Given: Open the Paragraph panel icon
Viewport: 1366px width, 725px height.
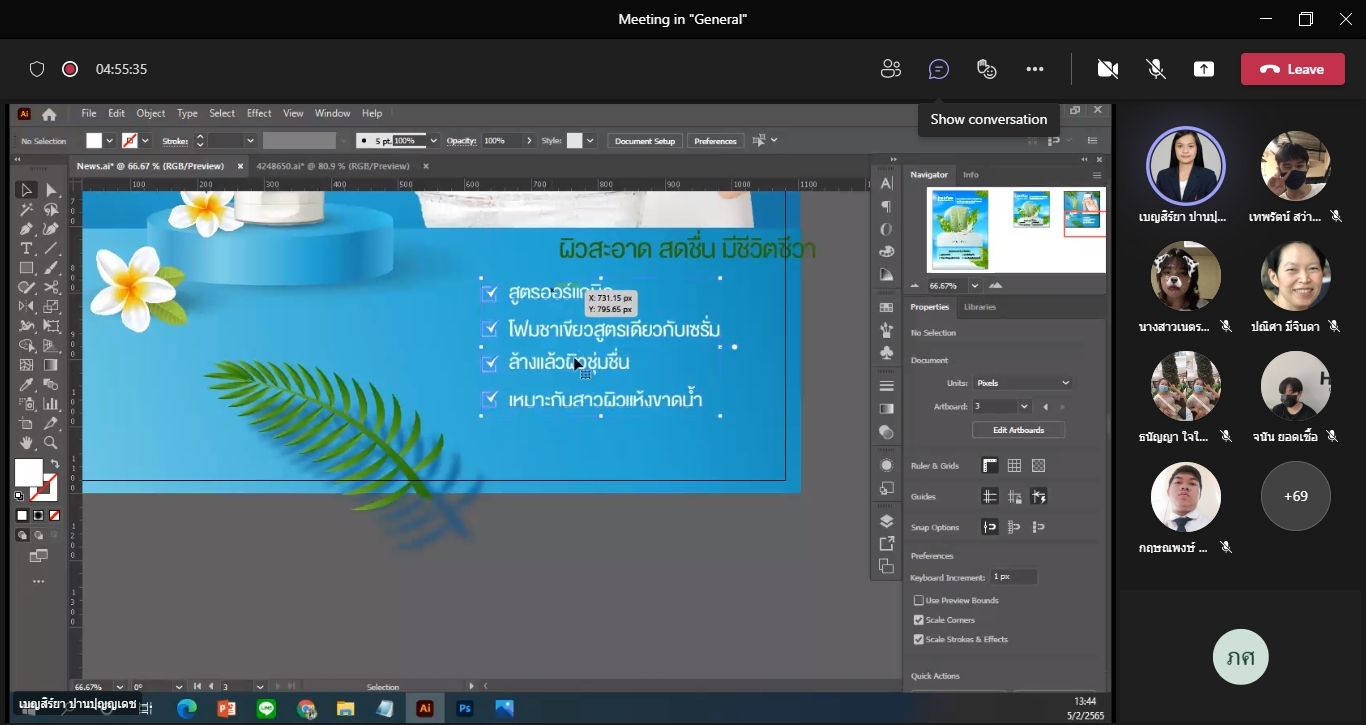Looking at the screenshot, I should [886, 206].
